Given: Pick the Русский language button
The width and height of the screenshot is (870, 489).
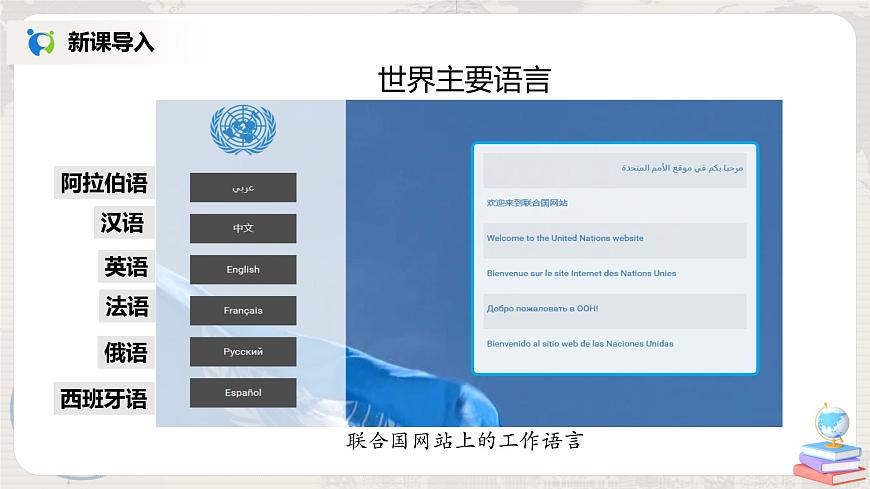Looking at the screenshot, I should [x=243, y=351].
